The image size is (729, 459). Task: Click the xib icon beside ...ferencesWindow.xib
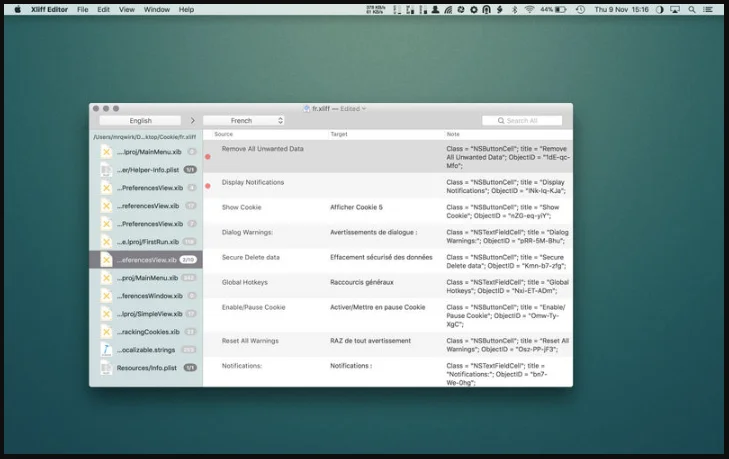click(106, 296)
